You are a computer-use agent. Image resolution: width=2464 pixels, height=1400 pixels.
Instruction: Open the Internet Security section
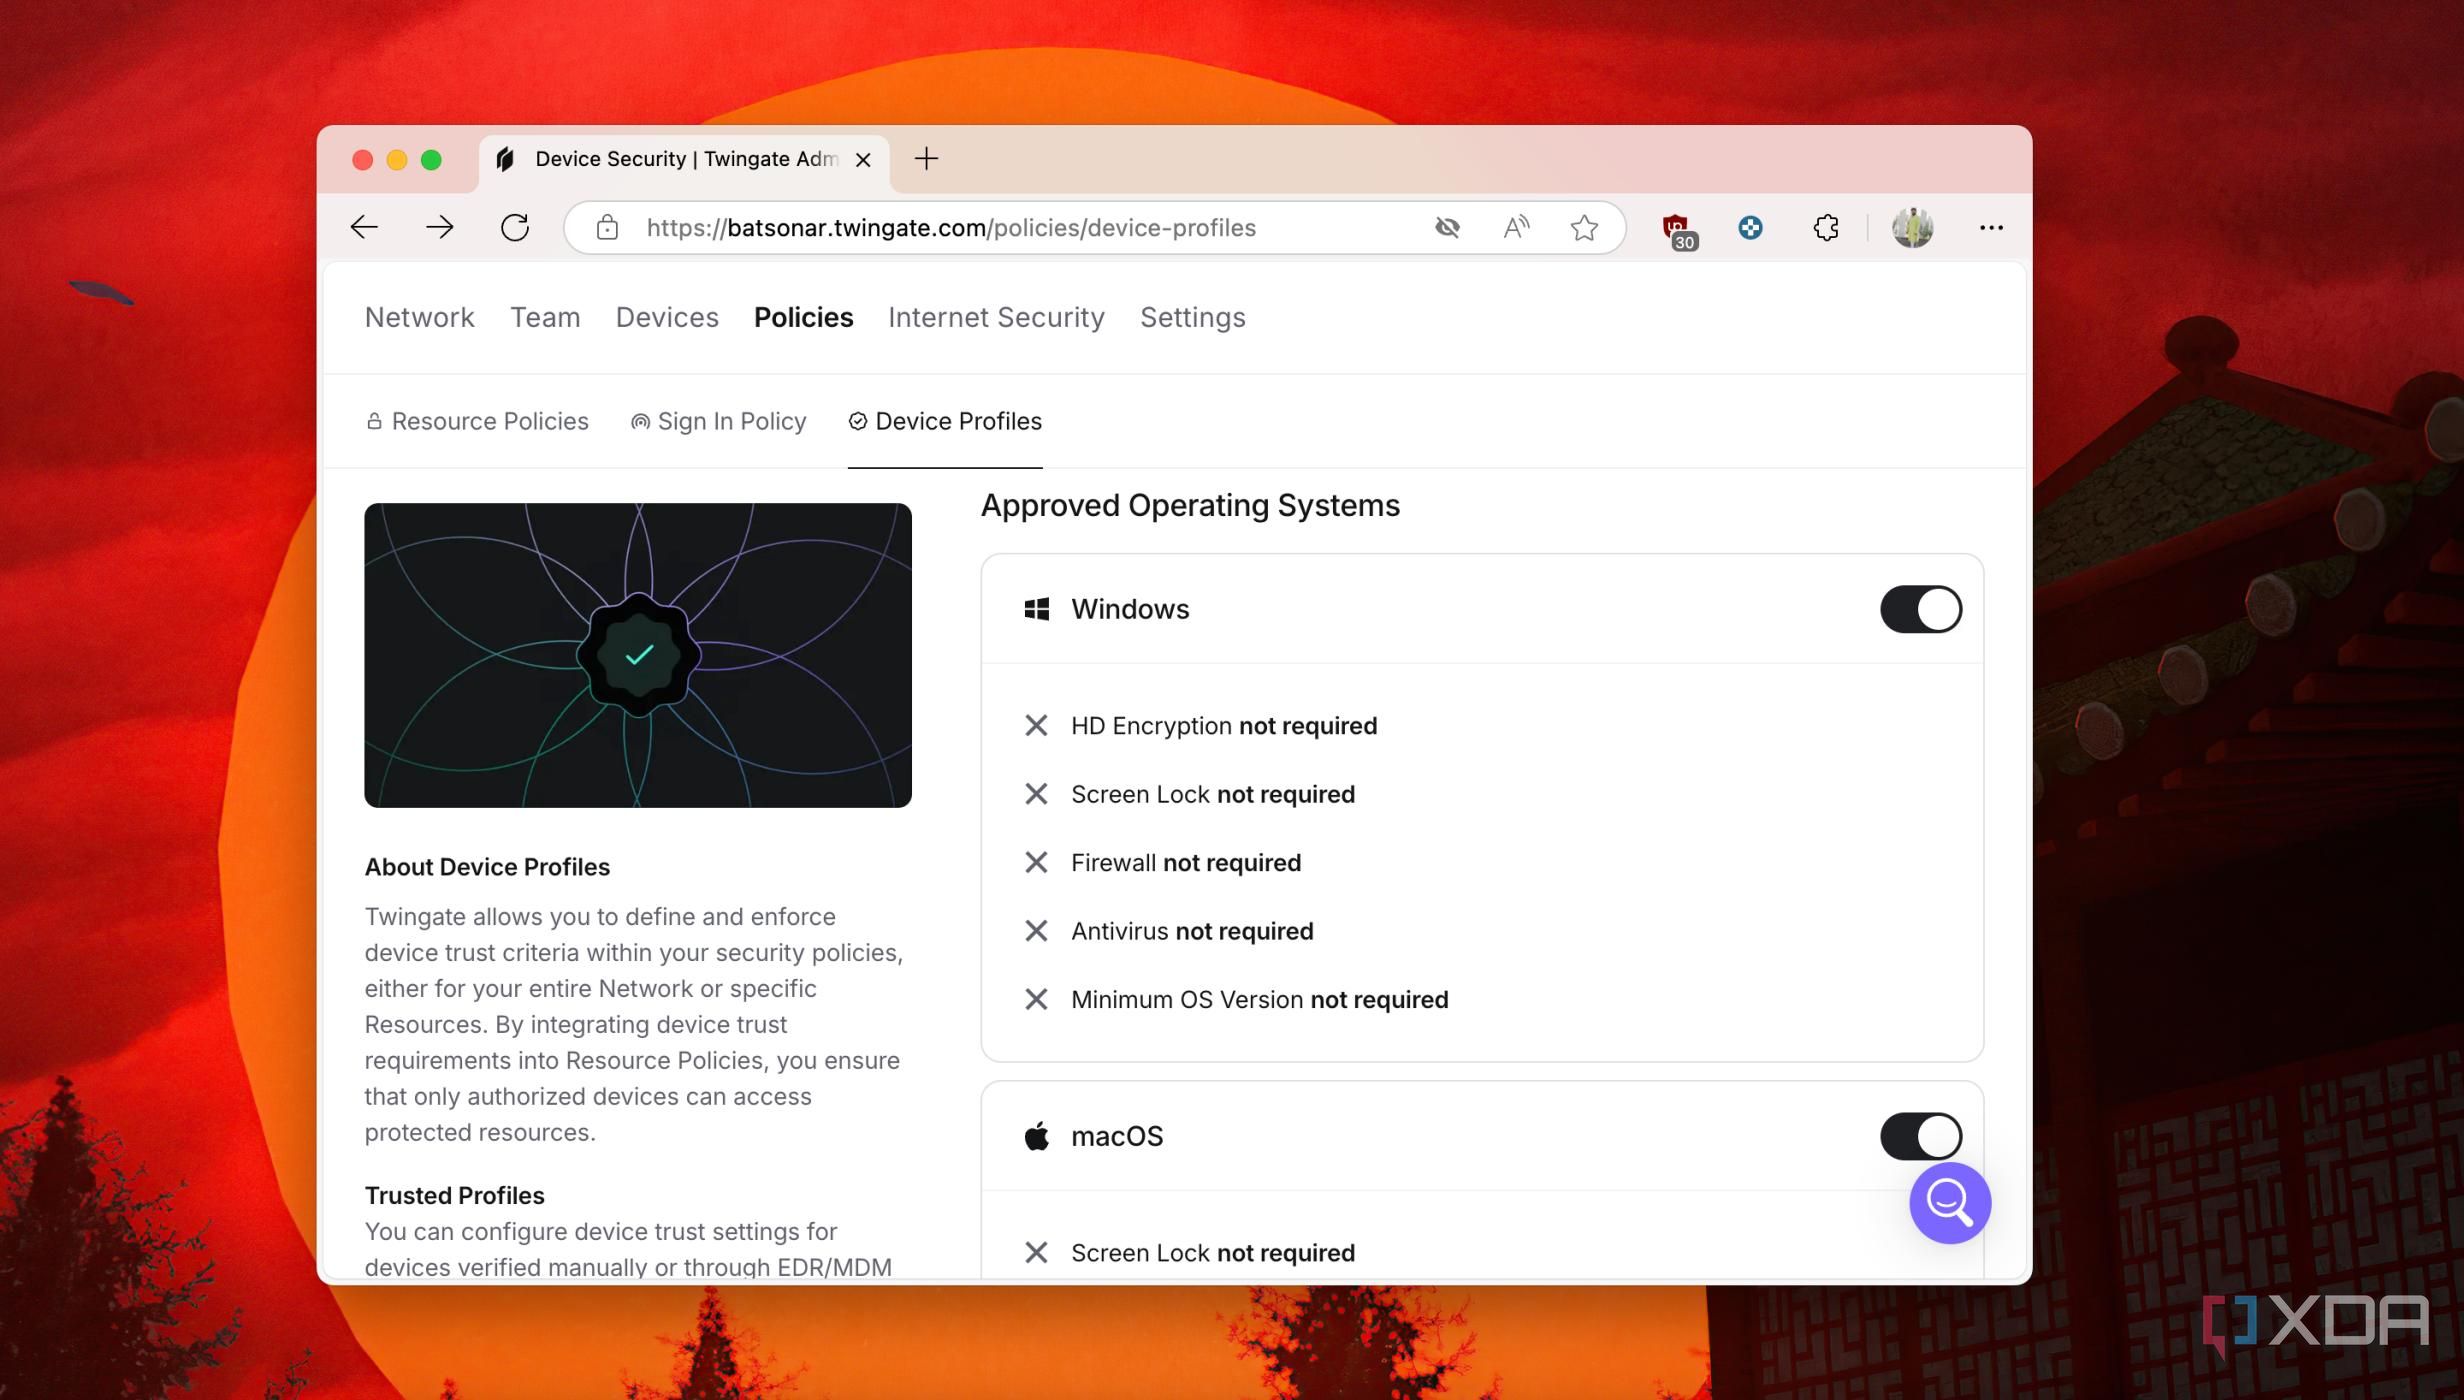996,317
